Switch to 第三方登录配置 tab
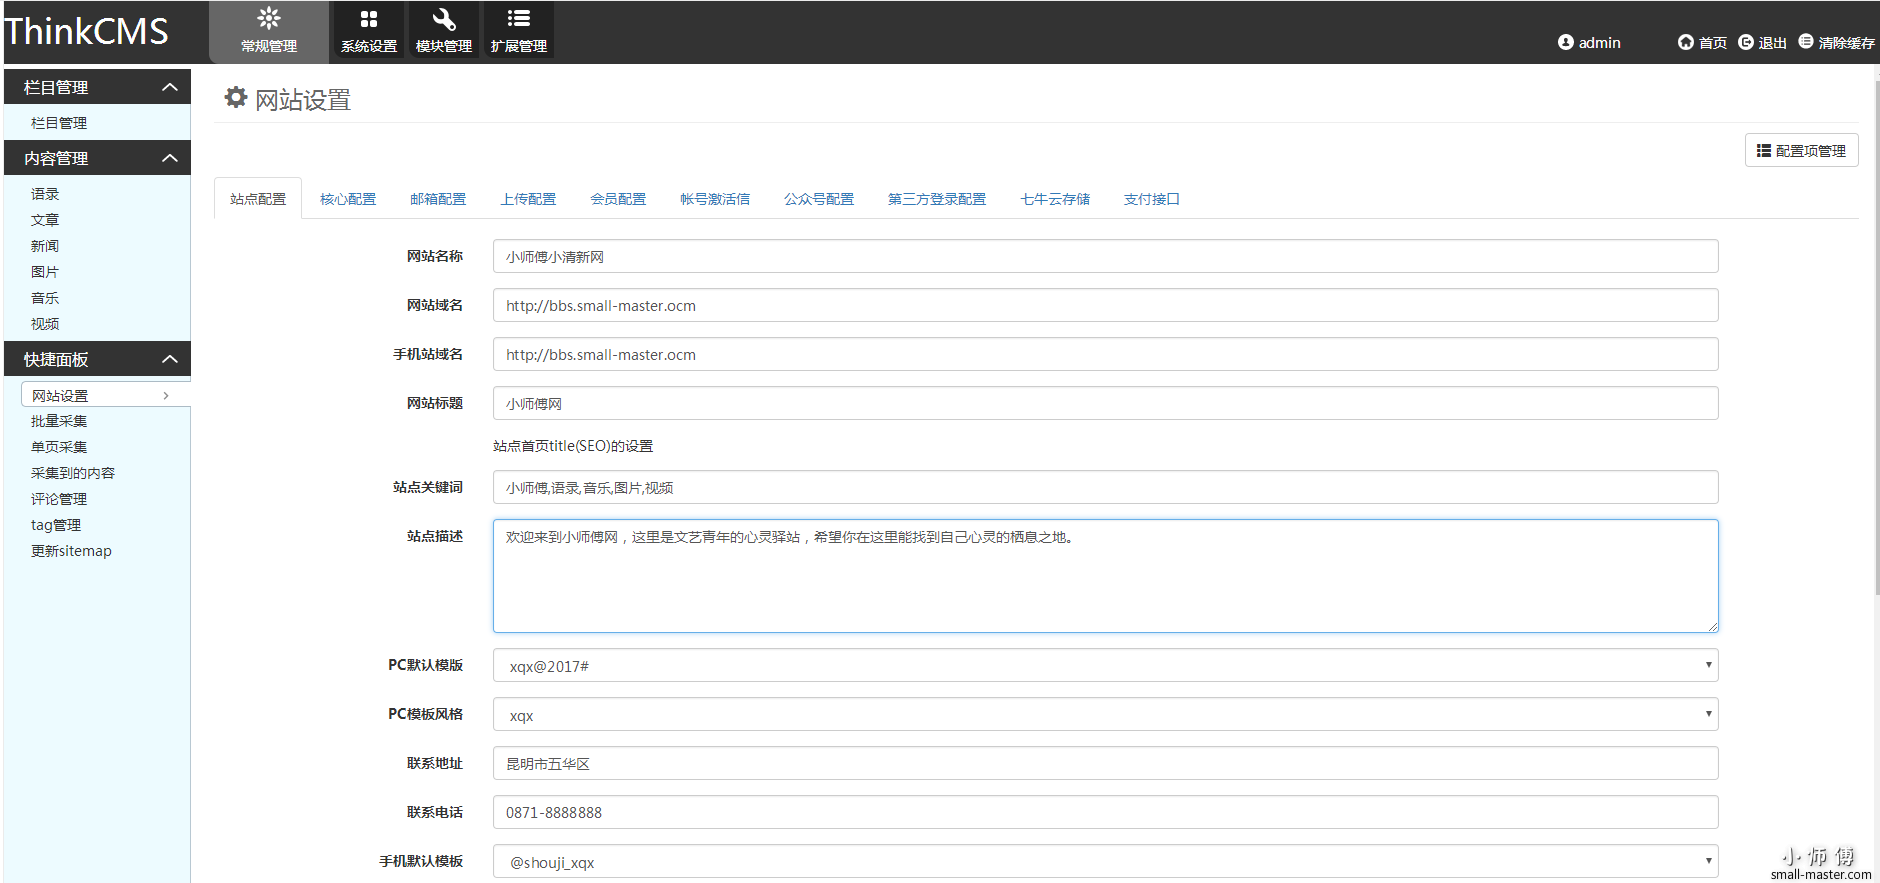Viewport: 1880px width, 883px height. tap(937, 199)
